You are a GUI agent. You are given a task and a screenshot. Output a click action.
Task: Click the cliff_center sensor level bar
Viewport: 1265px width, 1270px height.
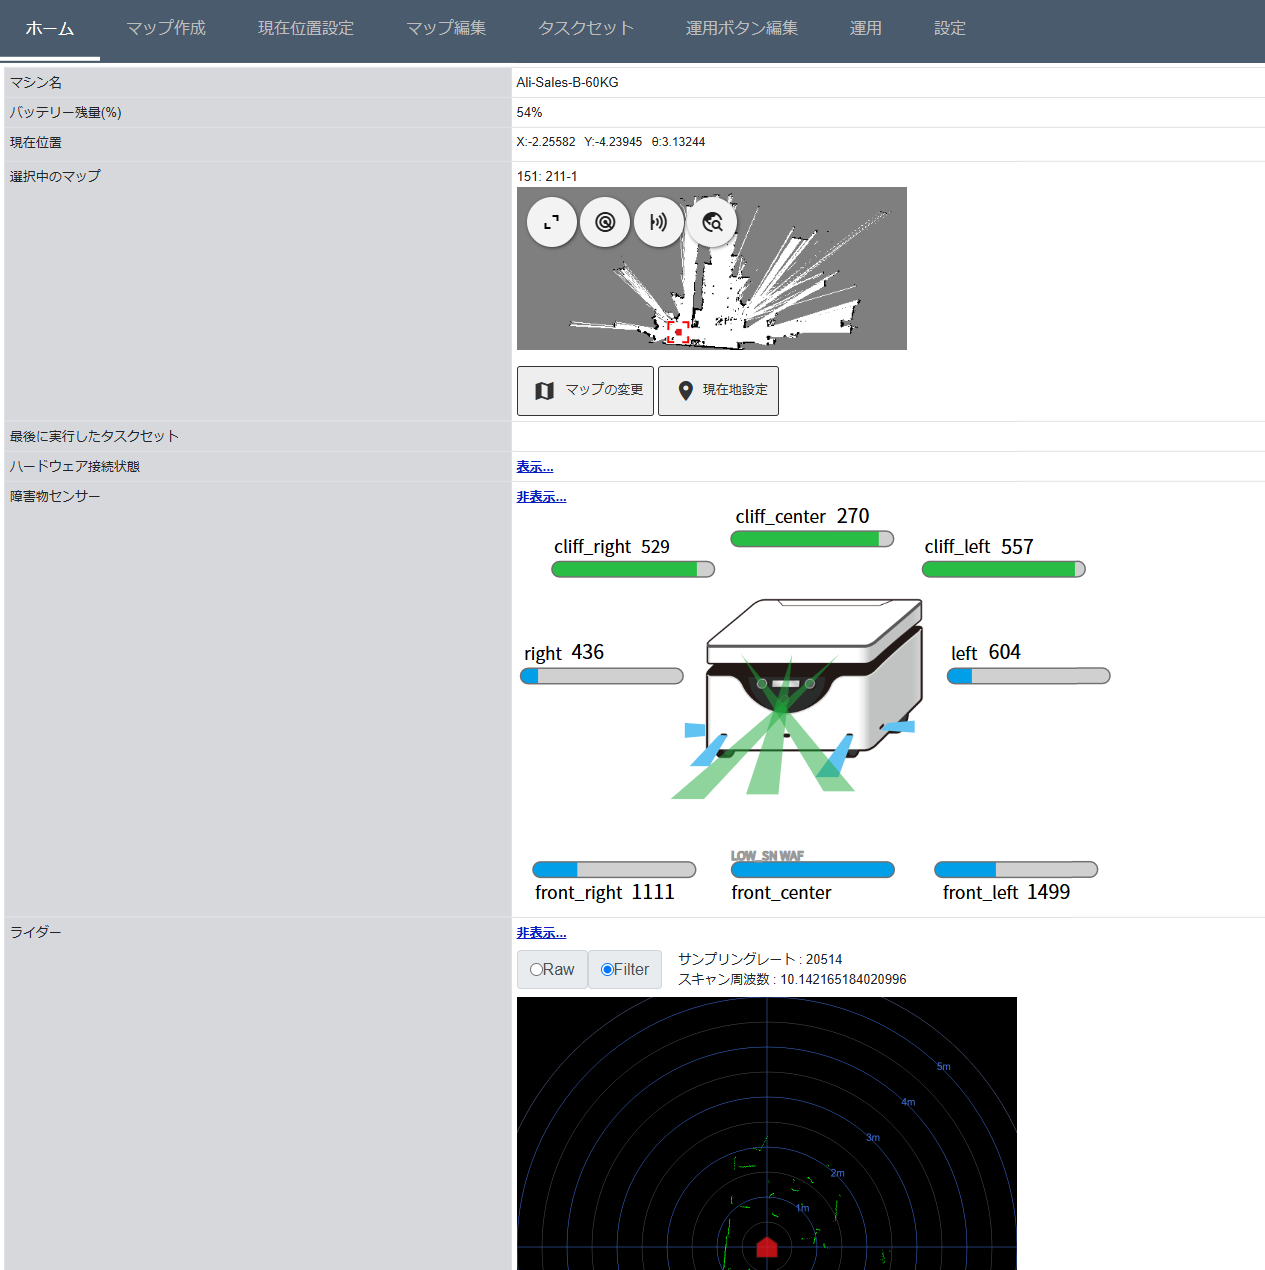(812, 539)
